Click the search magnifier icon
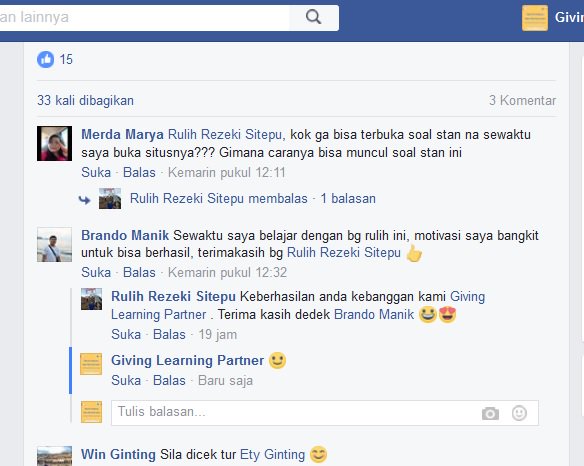Viewport: 584px width, 466px height. 314,17
